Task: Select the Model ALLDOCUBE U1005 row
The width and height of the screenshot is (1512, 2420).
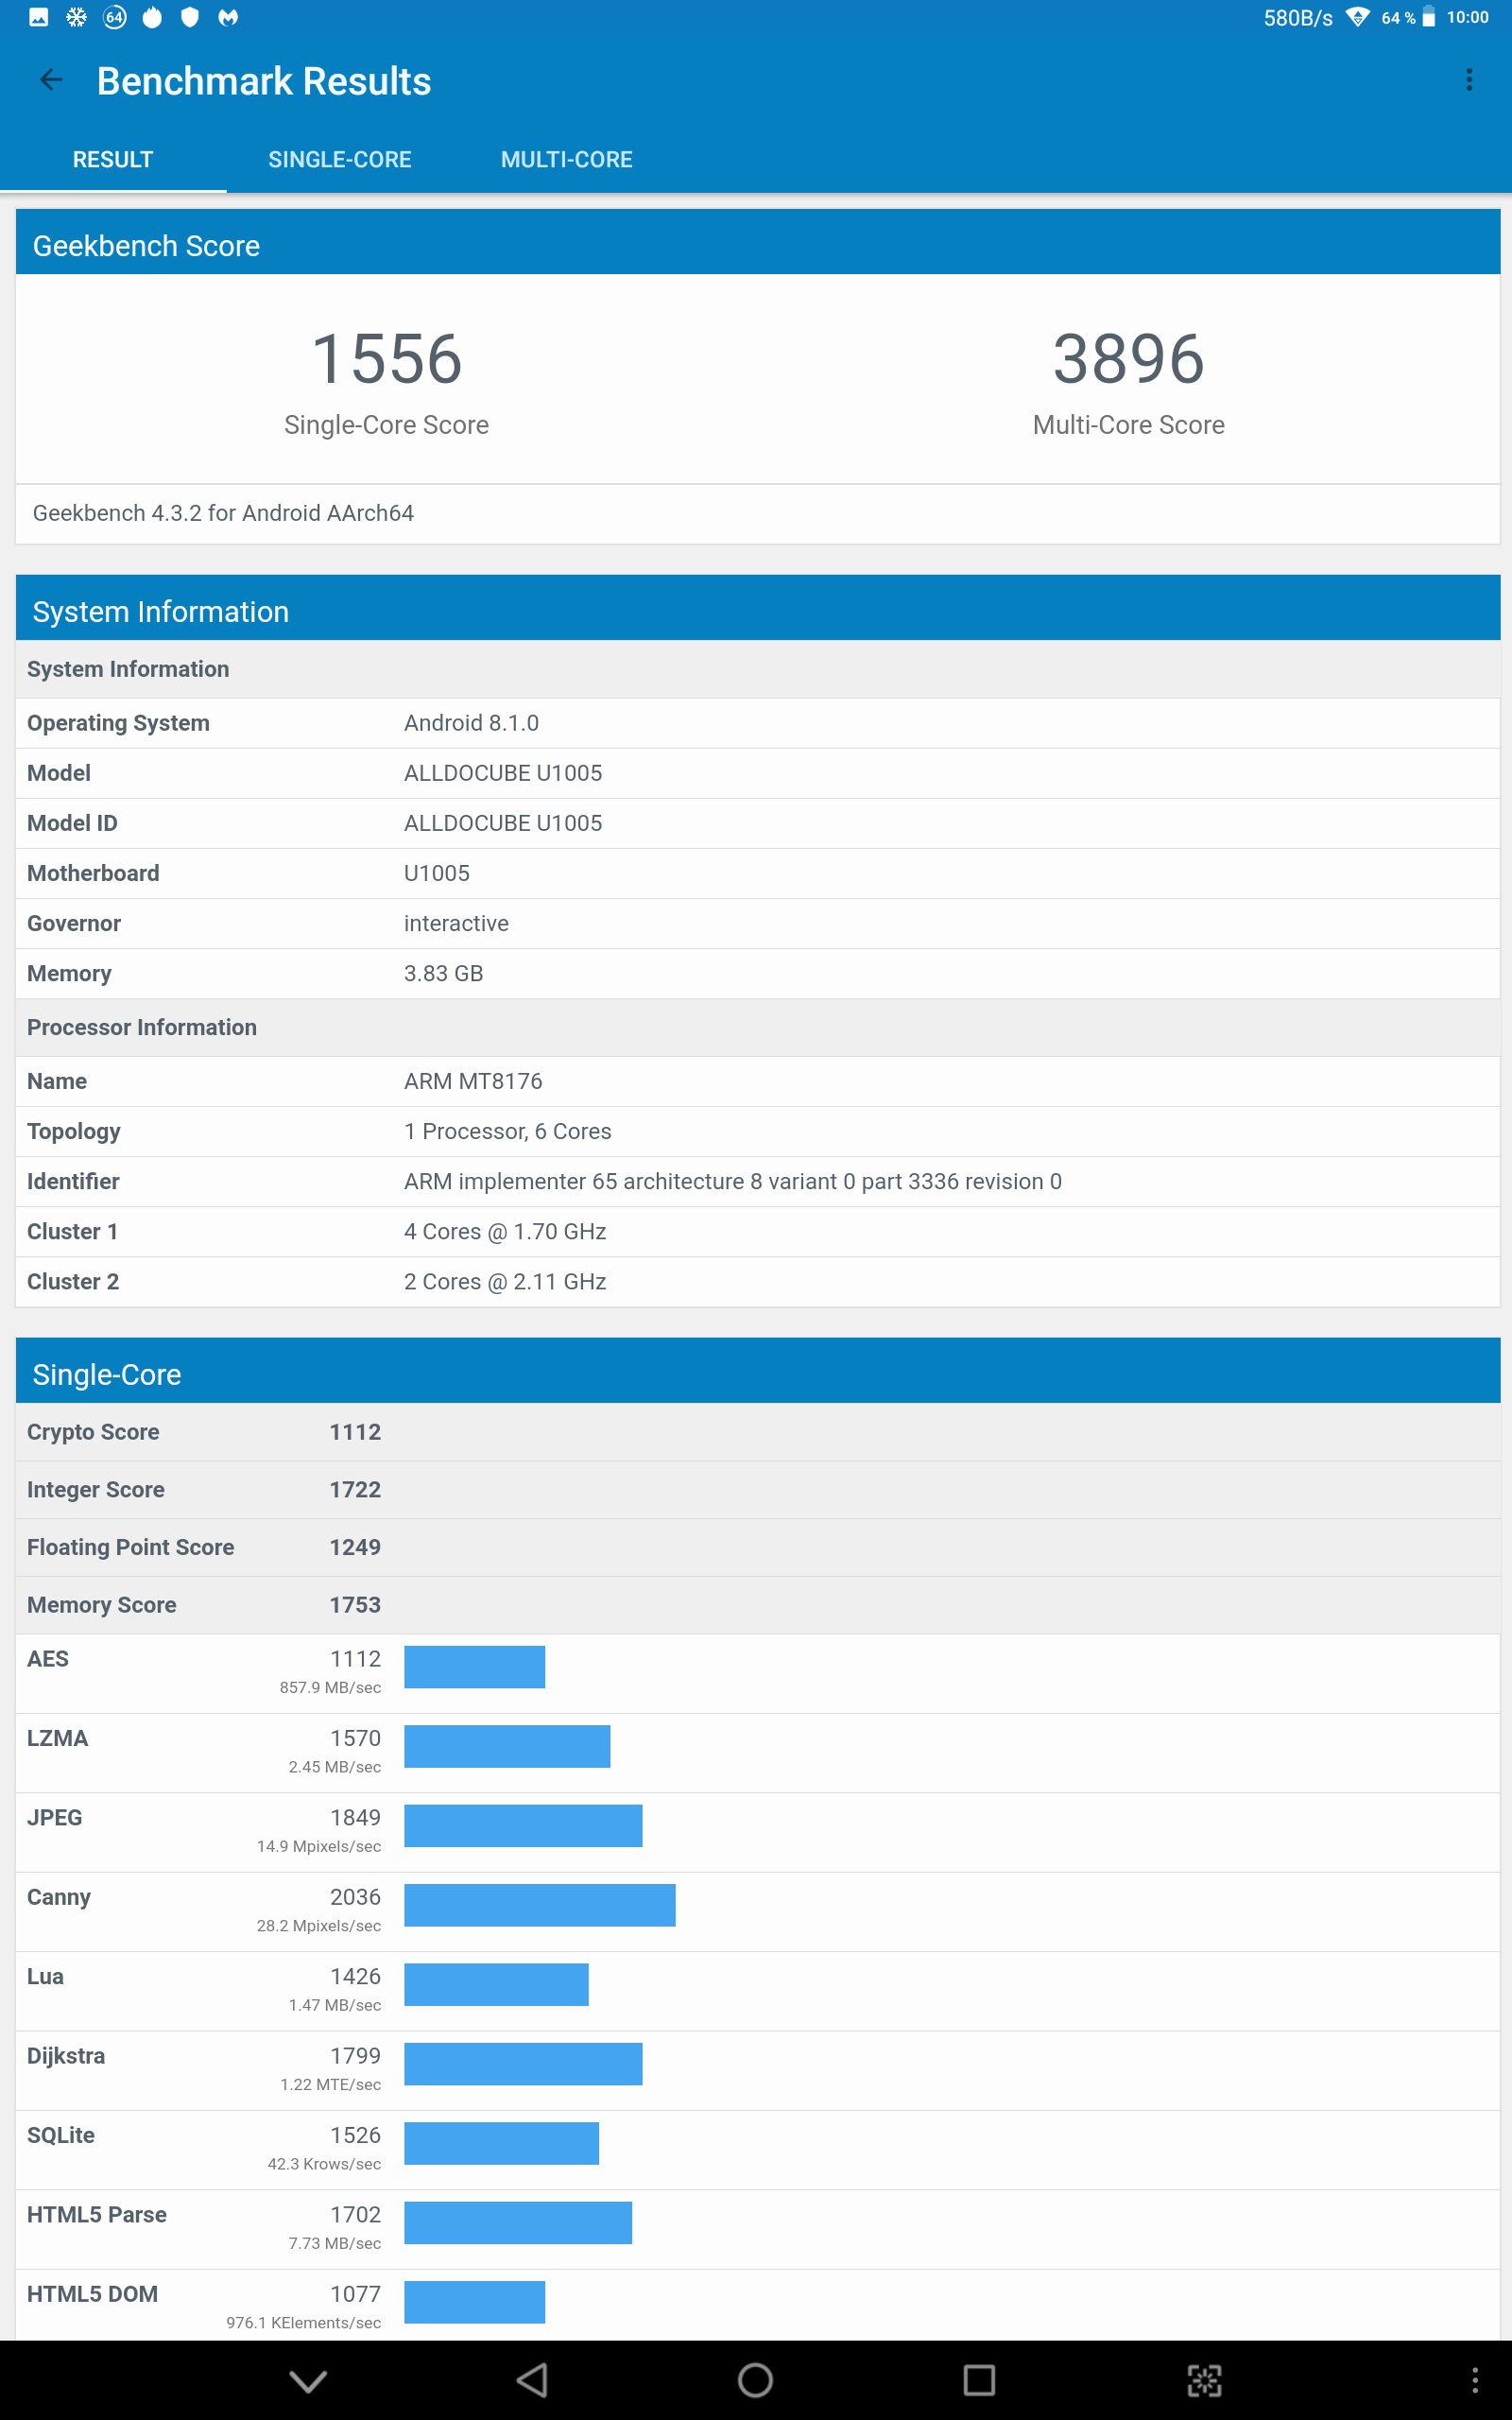Action: tap(757, 773)
